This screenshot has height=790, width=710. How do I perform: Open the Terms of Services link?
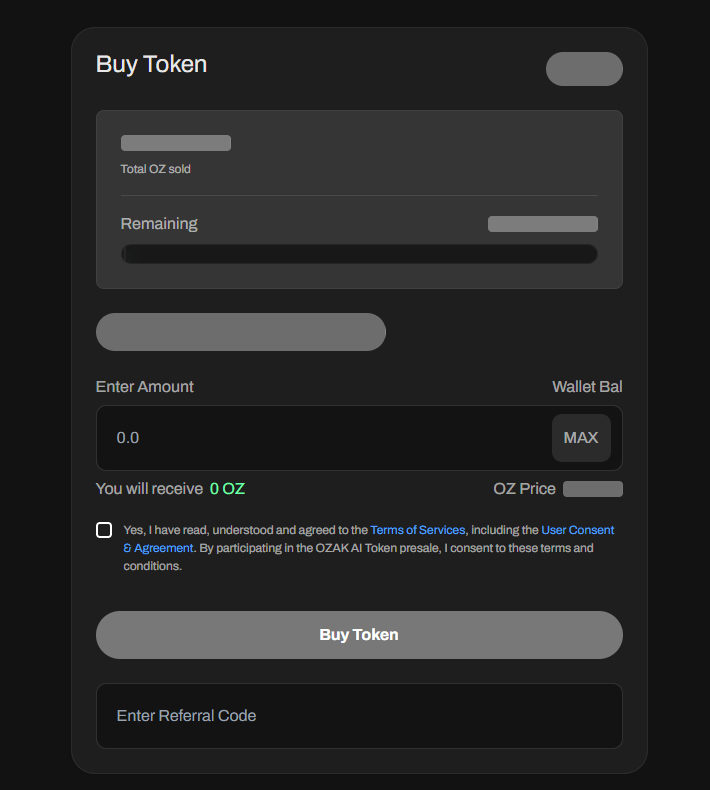coord(417,530)
